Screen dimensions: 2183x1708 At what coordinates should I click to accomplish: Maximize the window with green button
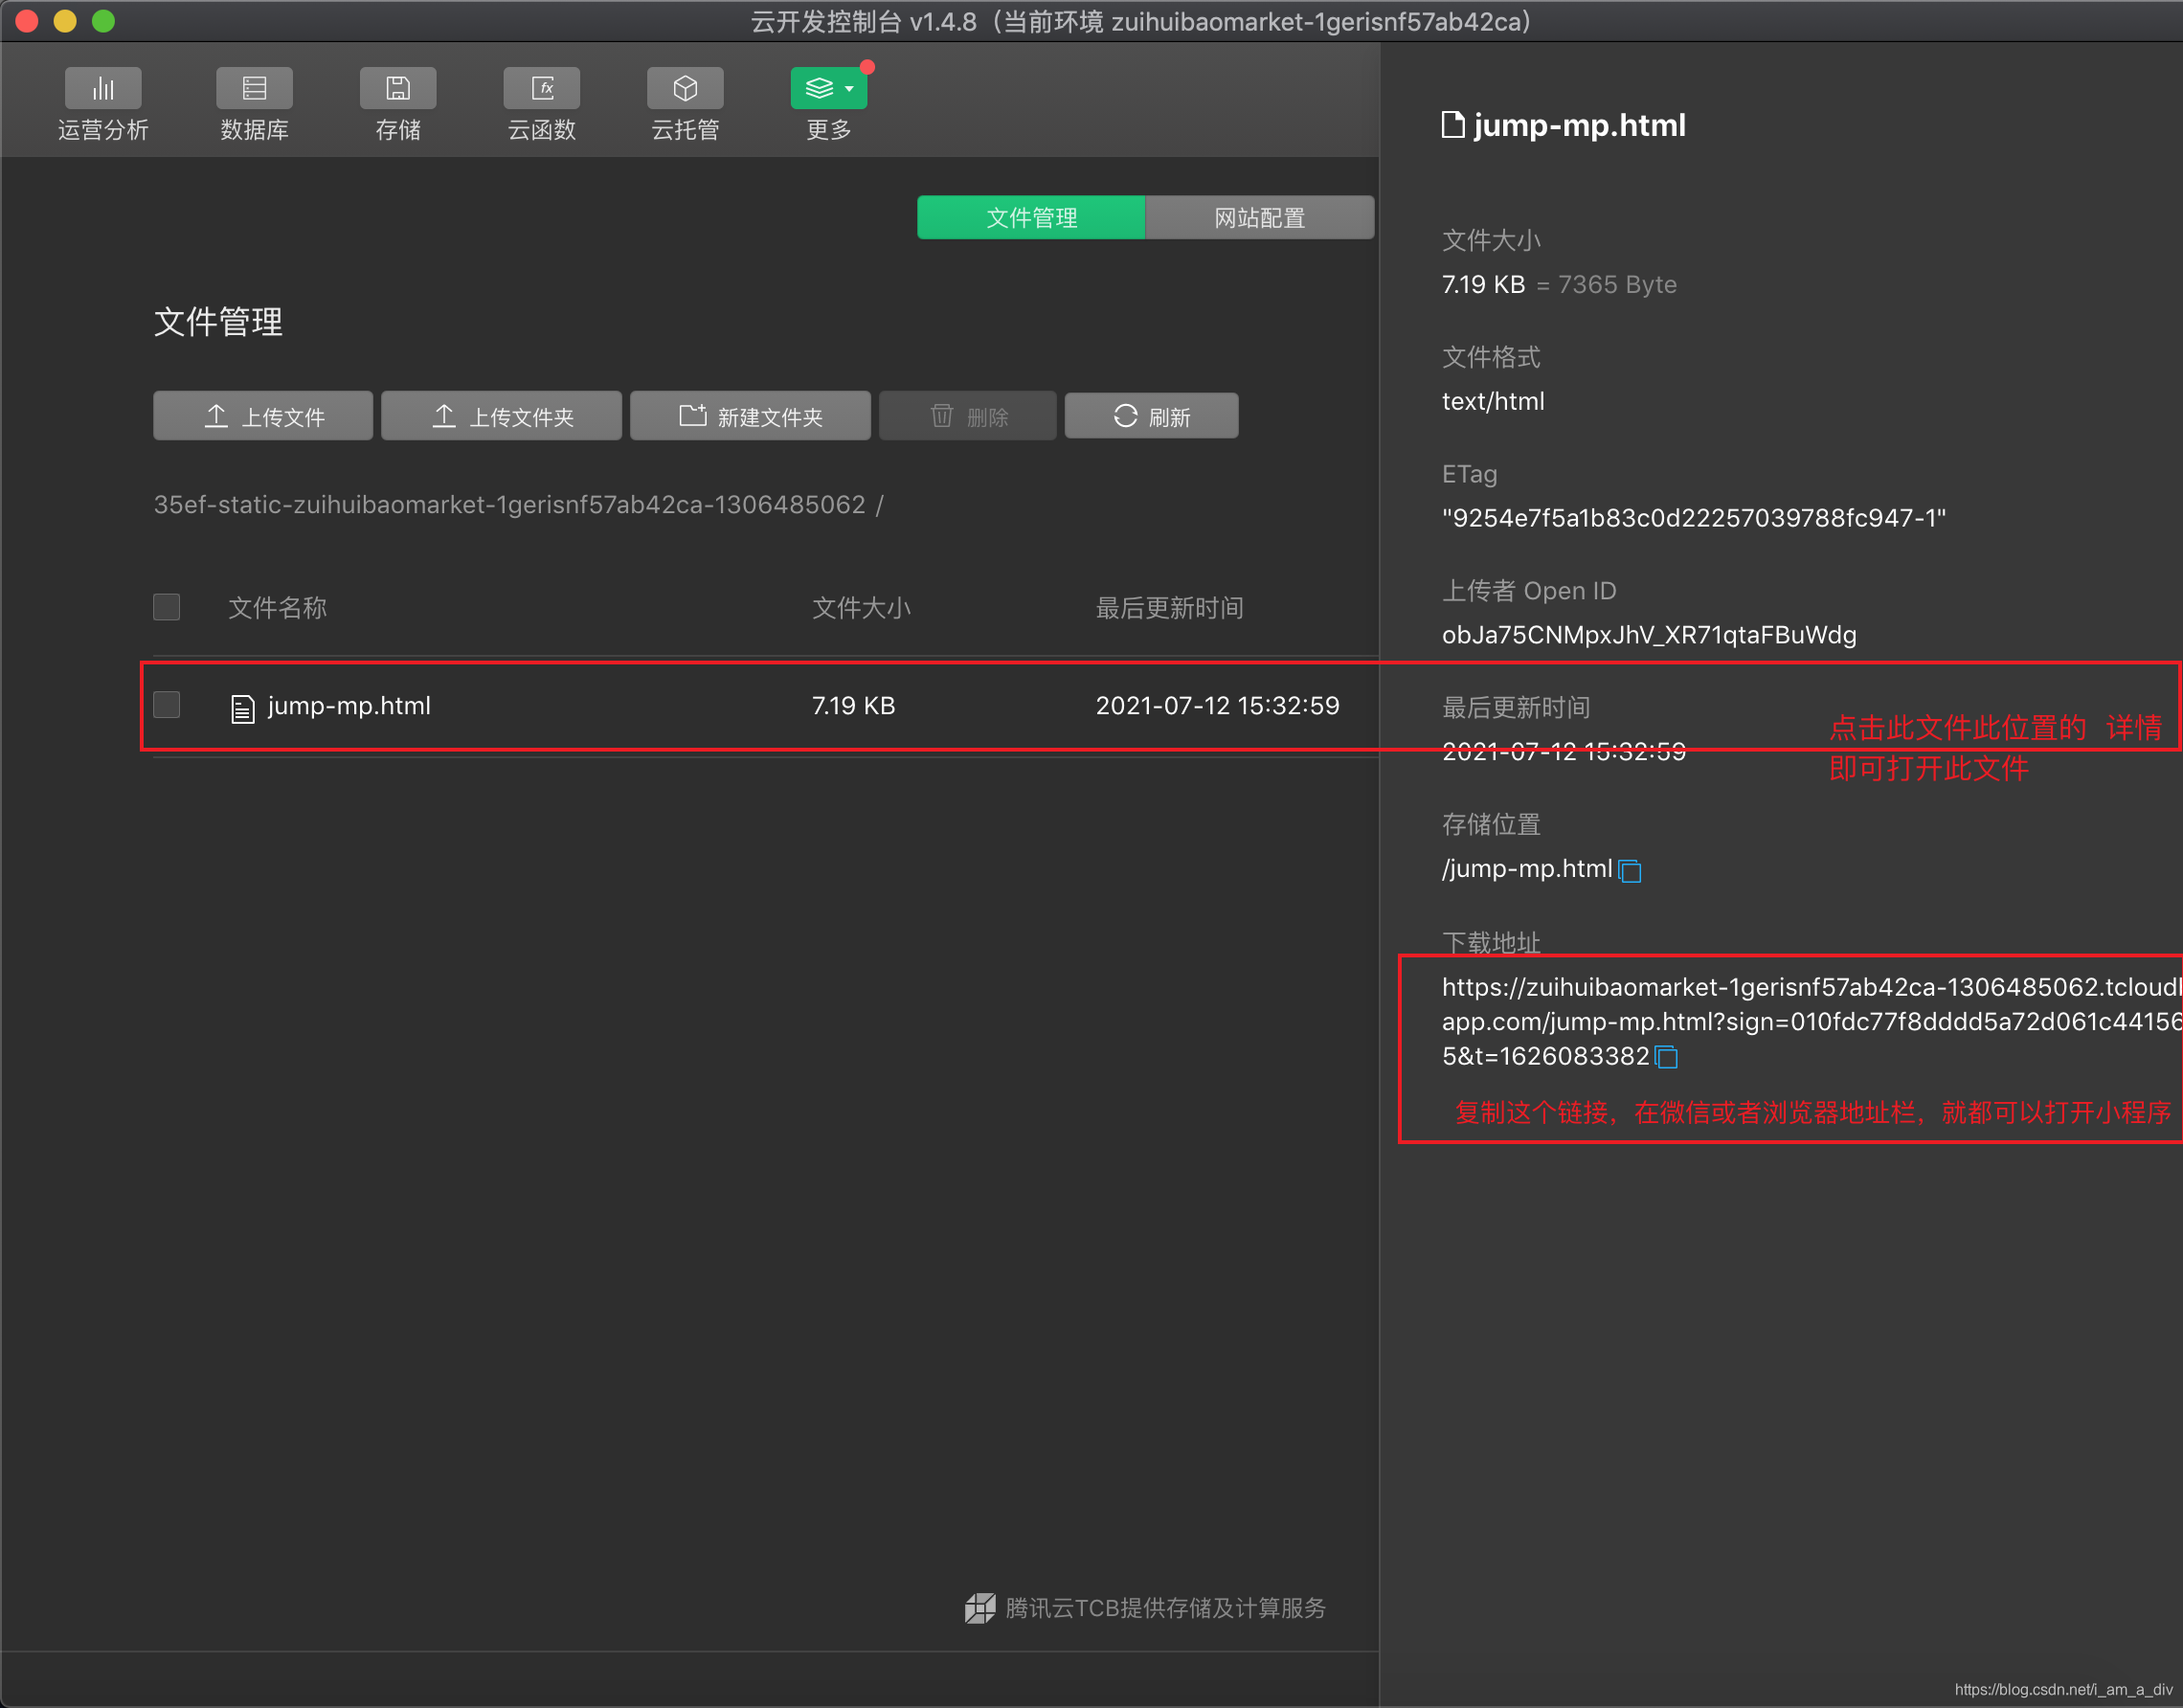coord(103,21)
